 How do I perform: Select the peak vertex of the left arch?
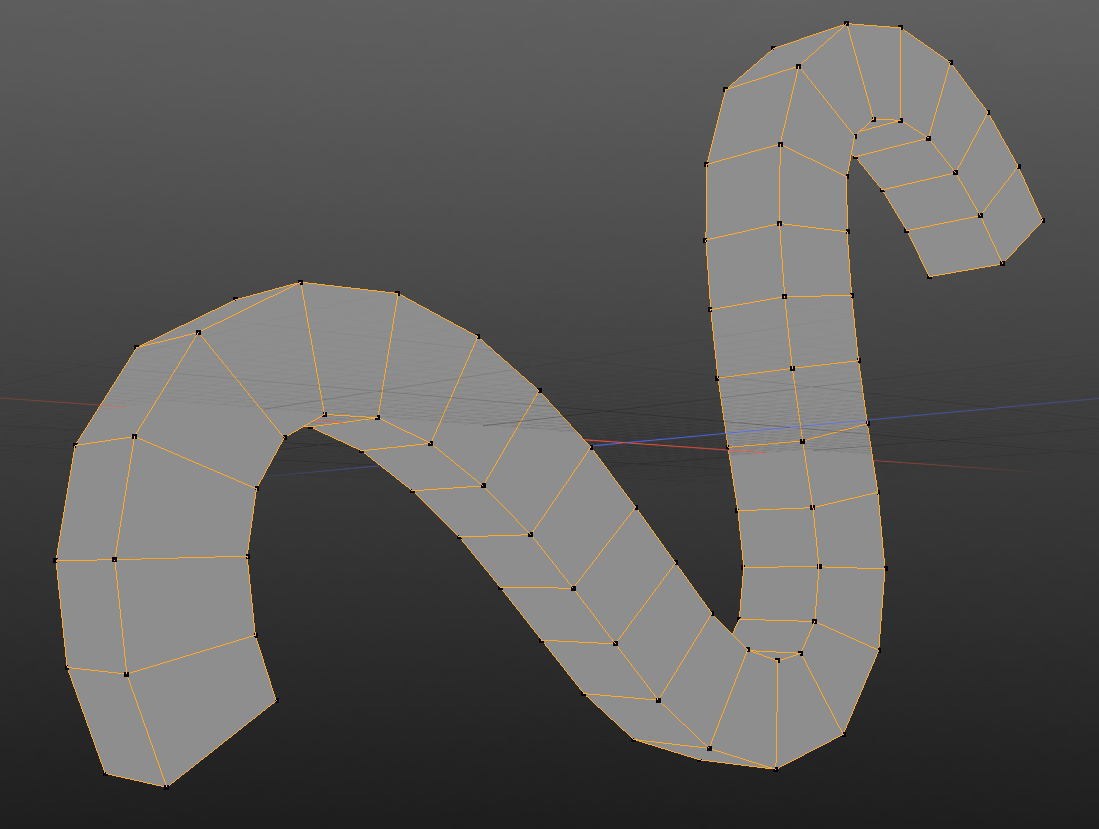301,283
